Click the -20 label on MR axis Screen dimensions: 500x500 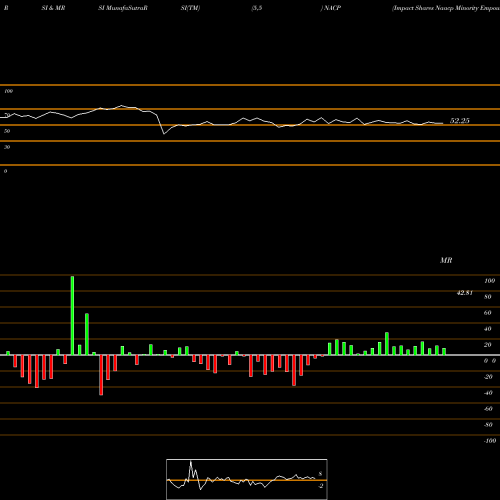pos(488,377)
